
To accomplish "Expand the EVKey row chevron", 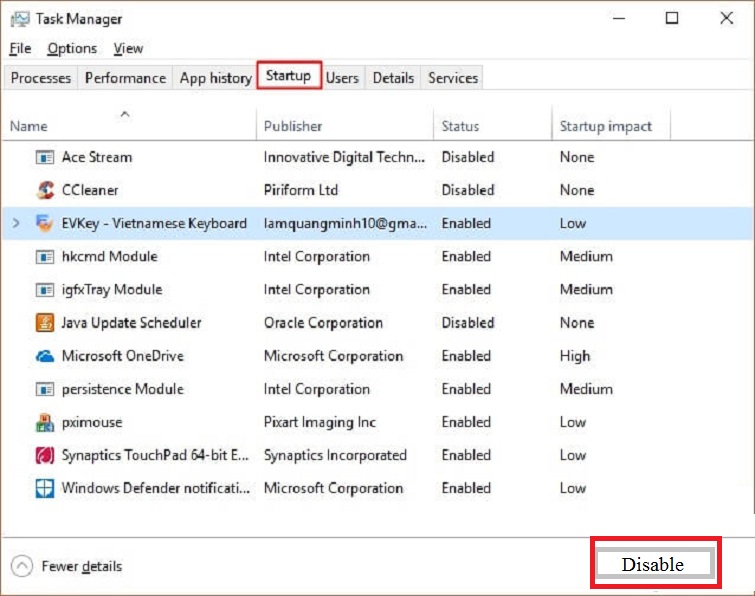I will tap(16, 223).
